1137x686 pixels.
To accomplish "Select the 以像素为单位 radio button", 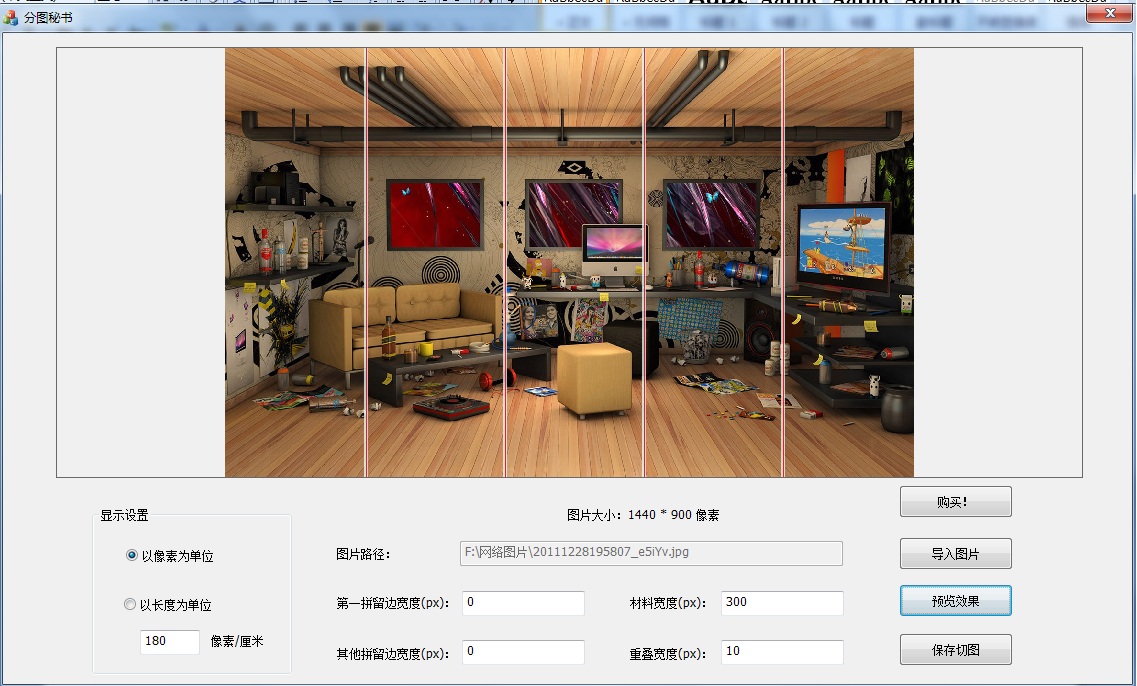I will [x=132, y=556].
